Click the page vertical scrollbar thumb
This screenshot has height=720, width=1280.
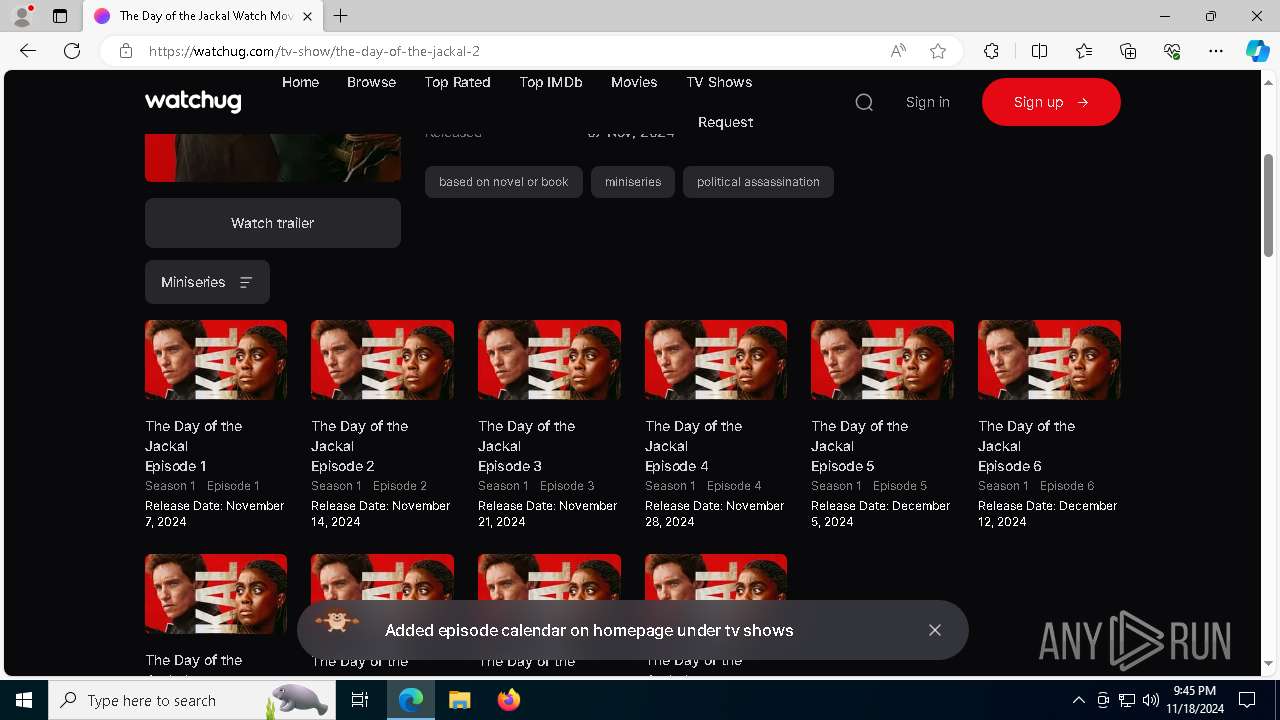tap(1268, 205)
